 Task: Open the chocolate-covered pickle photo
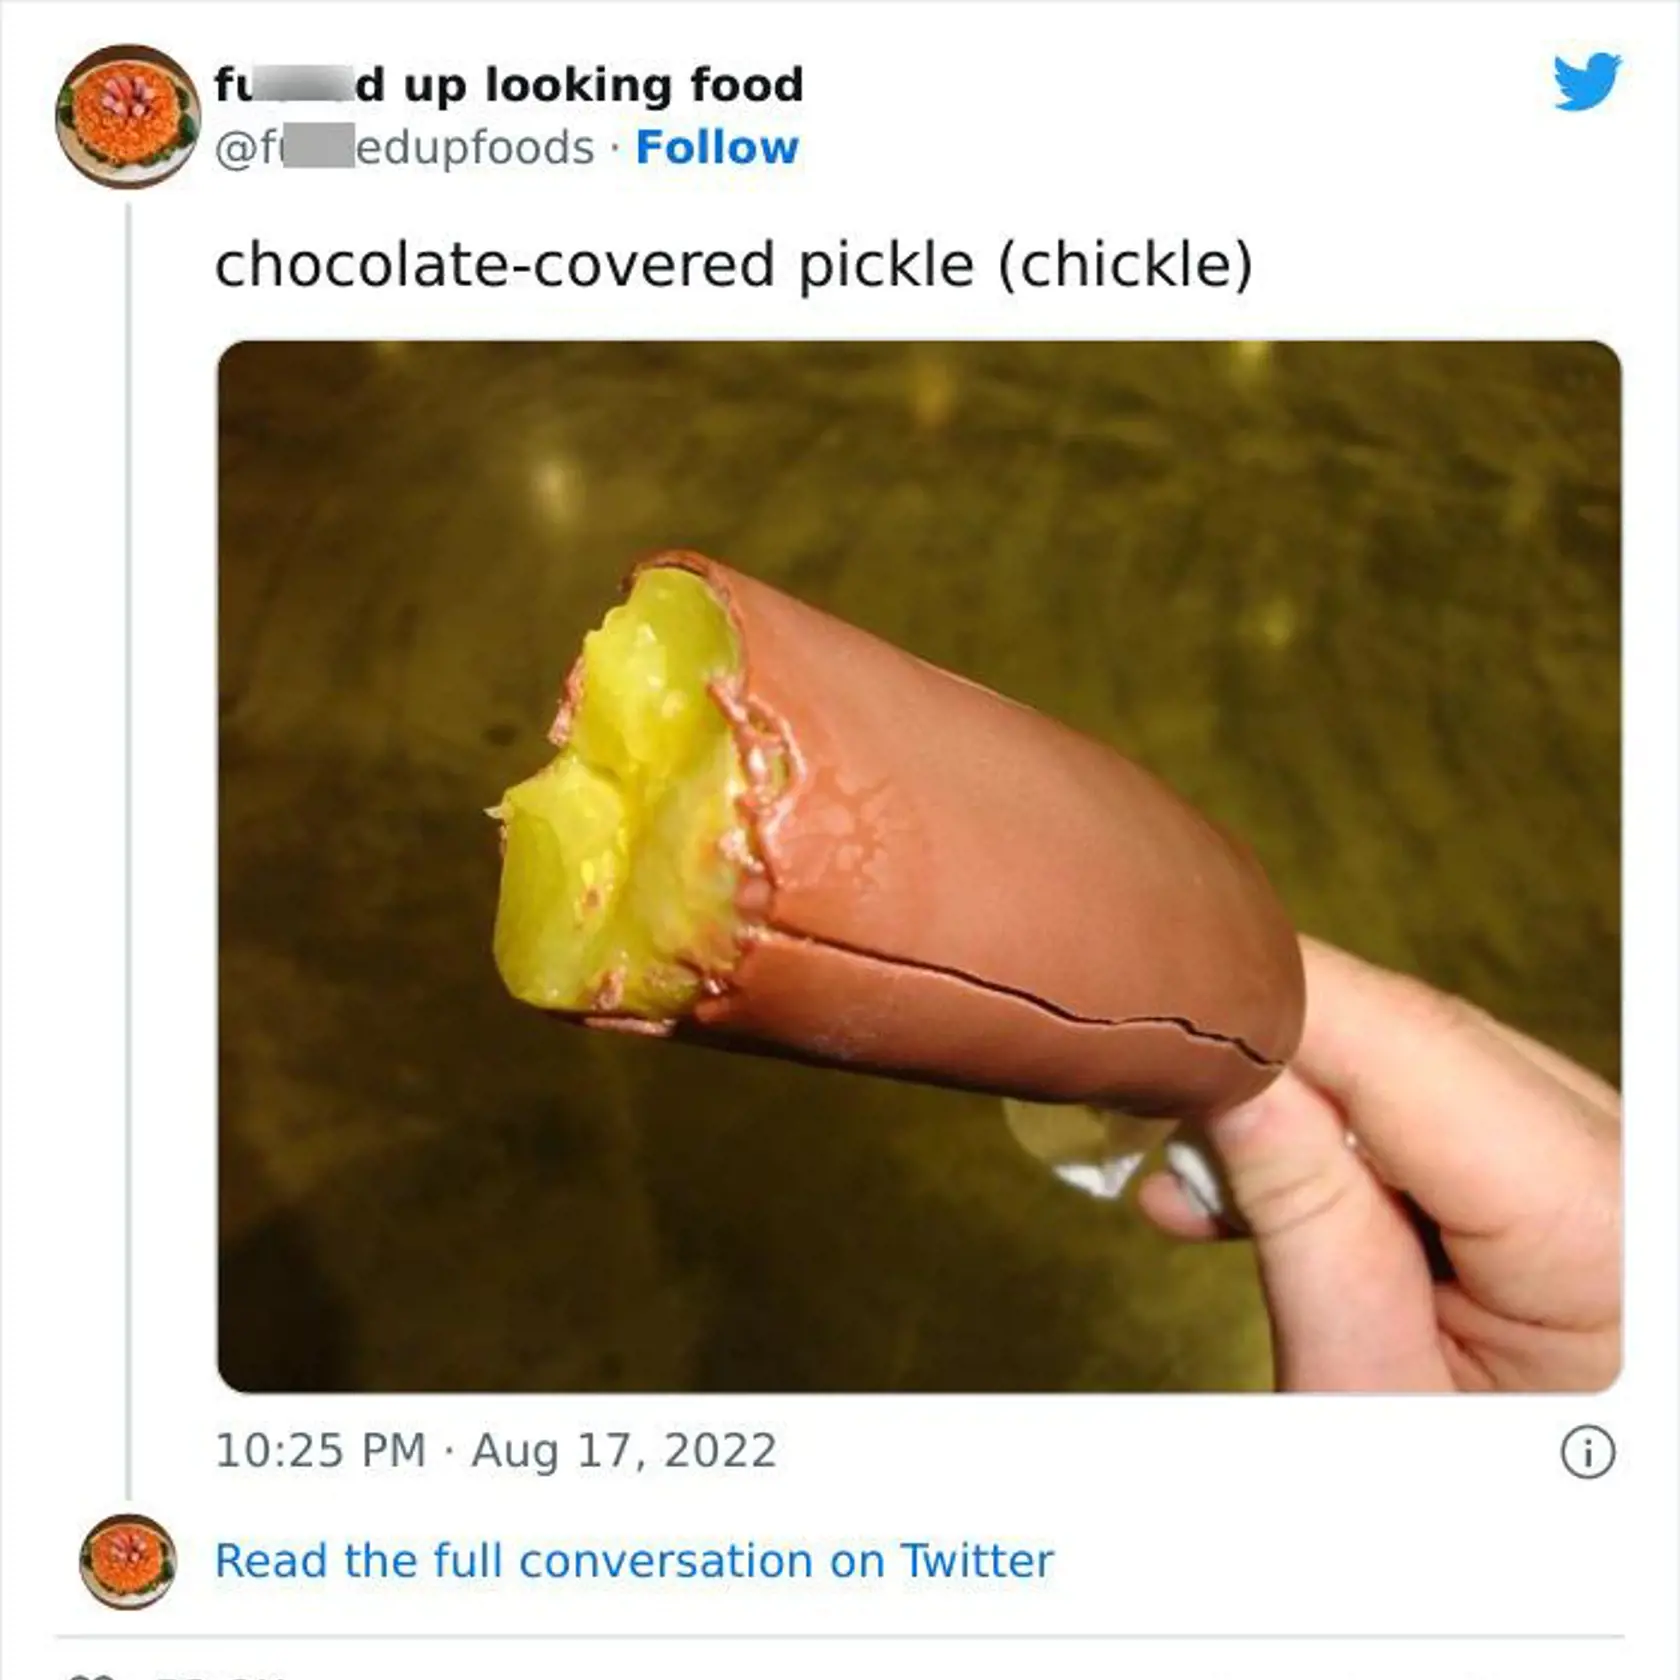pos(919,866)
